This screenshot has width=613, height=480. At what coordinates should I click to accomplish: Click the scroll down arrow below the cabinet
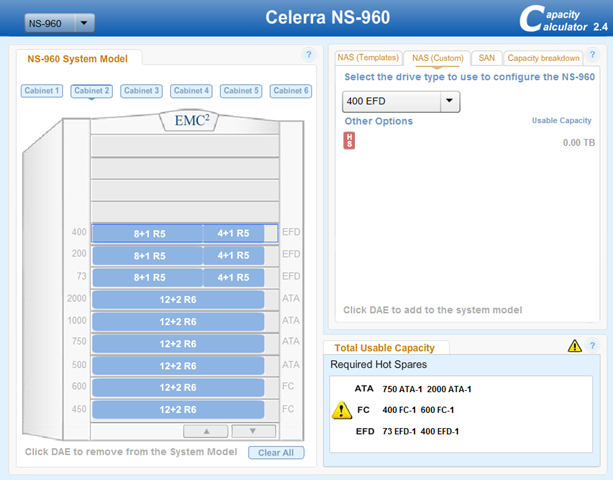(x=253, y=431)
